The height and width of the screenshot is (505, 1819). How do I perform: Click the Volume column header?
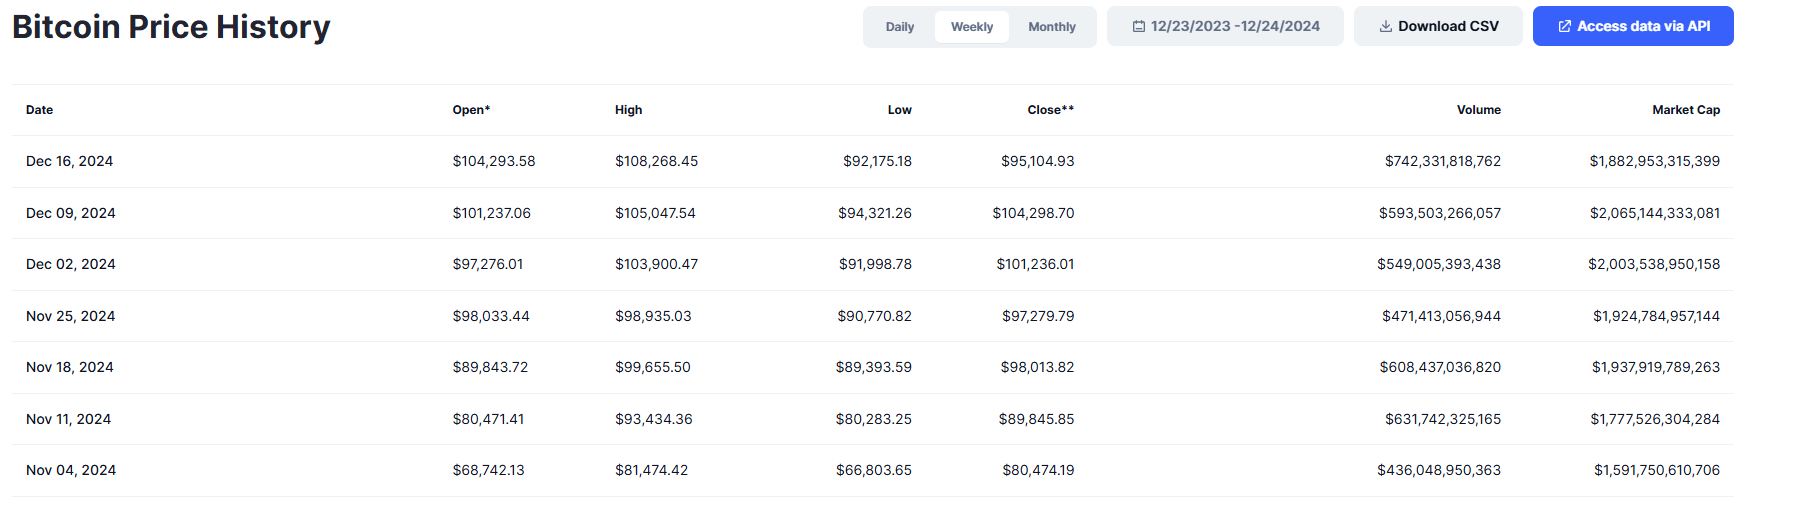coord(1479,110)
